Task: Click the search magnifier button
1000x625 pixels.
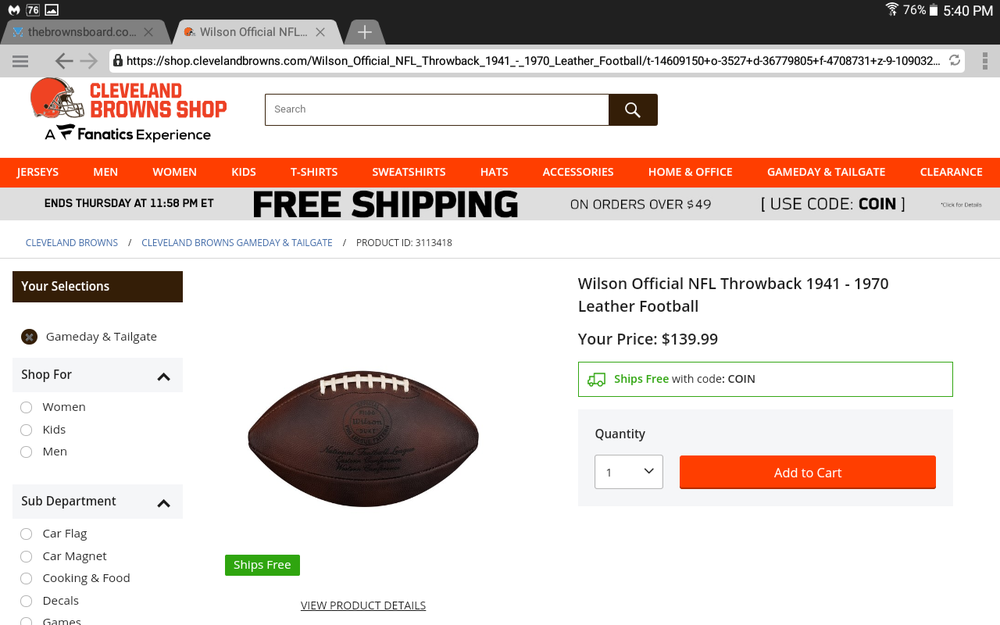Action: click(x=633, y=110)
